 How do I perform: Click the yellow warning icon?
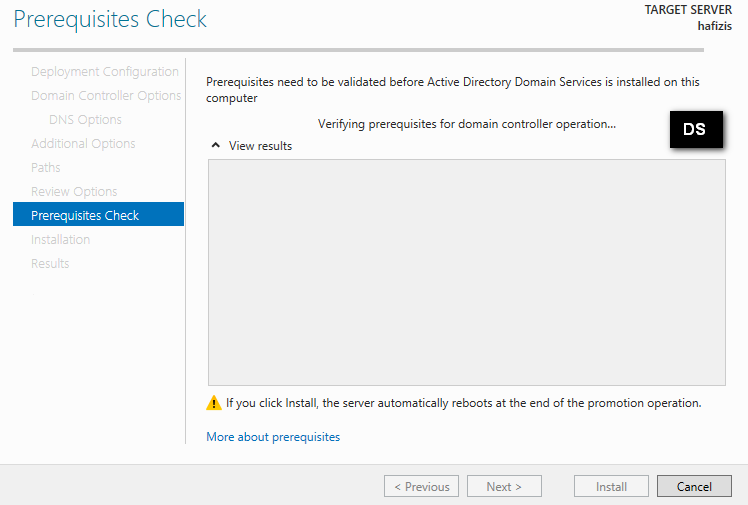coord(214,403)
